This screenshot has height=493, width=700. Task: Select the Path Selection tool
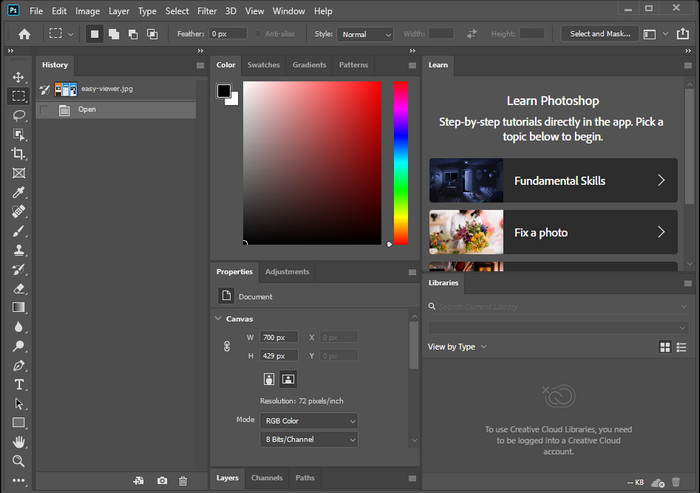point(18,404)
